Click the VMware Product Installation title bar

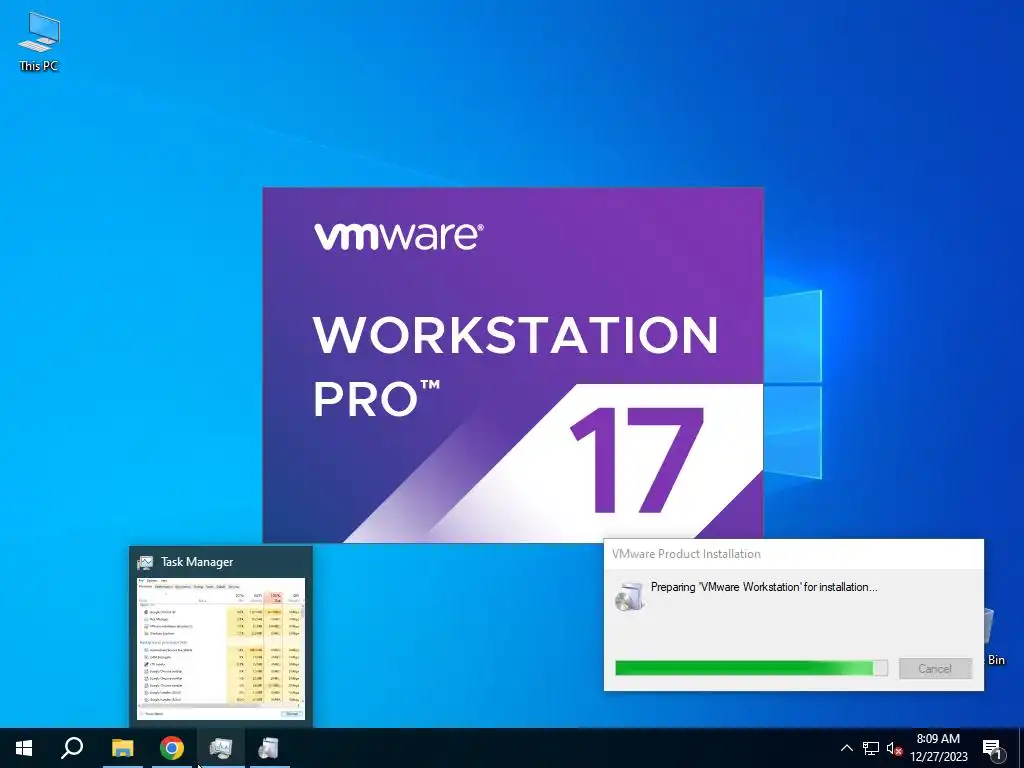[x=793, y=554]
